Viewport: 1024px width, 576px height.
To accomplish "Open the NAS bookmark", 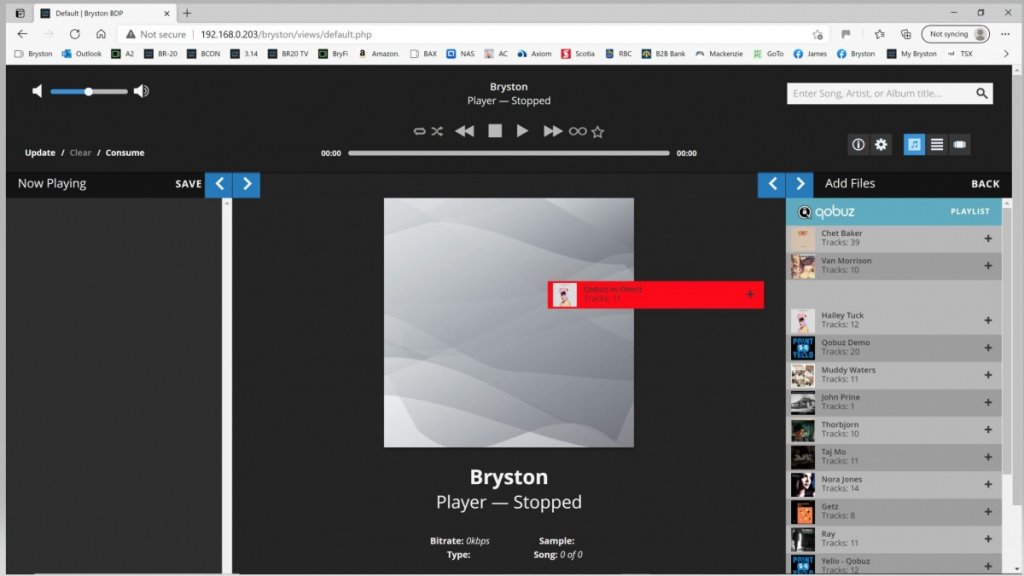I will [x=460, y=54].
